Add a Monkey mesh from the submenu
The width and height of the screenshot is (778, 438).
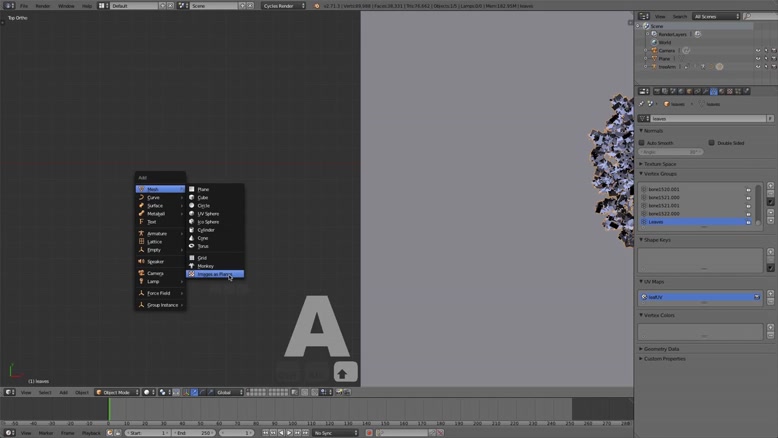pos(205,266)
